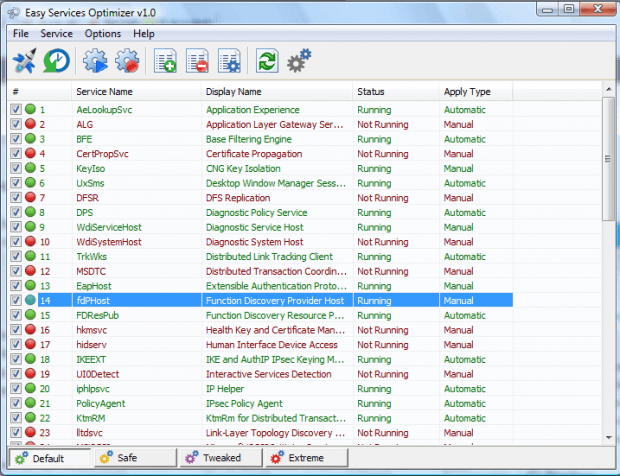Select the Interactive Services Detection entry
620x476 pixels.
pos(268,374)
